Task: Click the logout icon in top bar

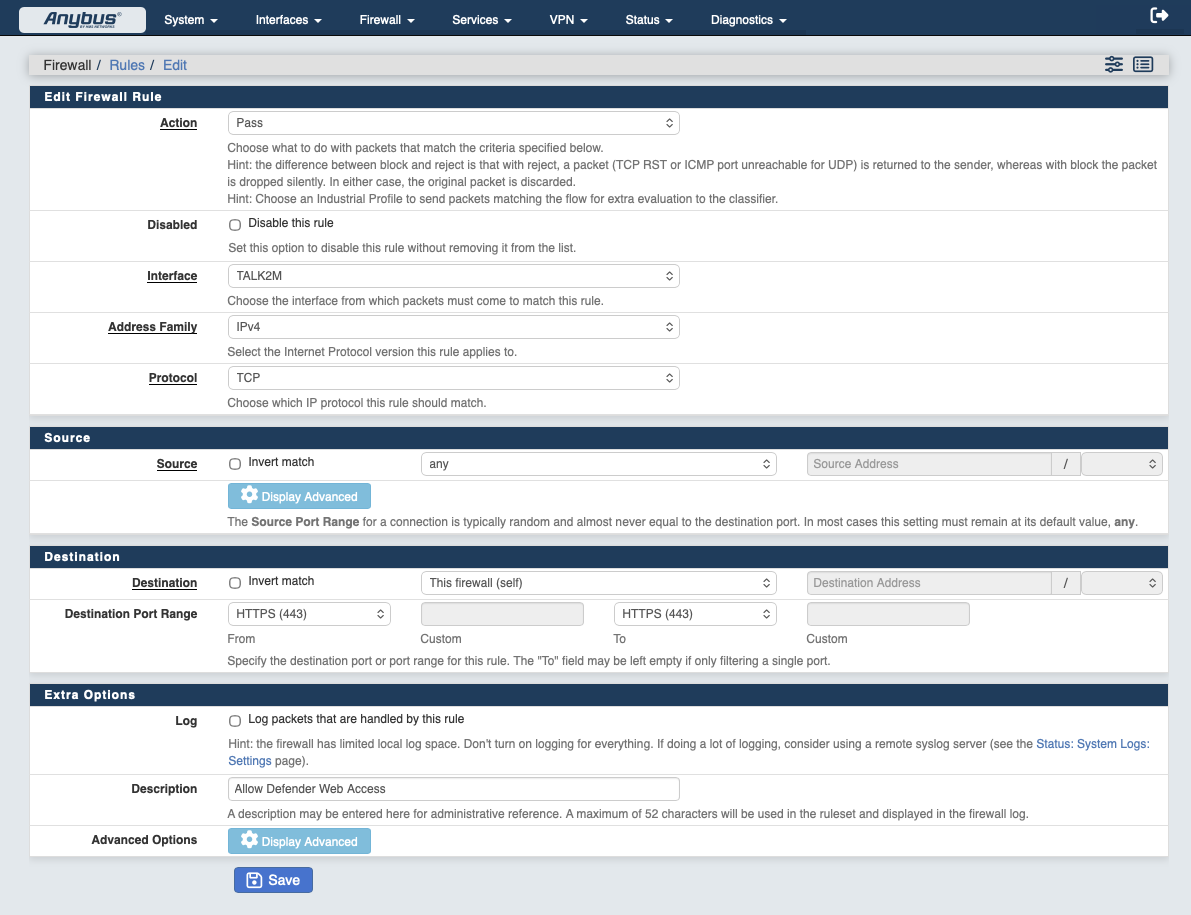Action: tap(1159, 15)
